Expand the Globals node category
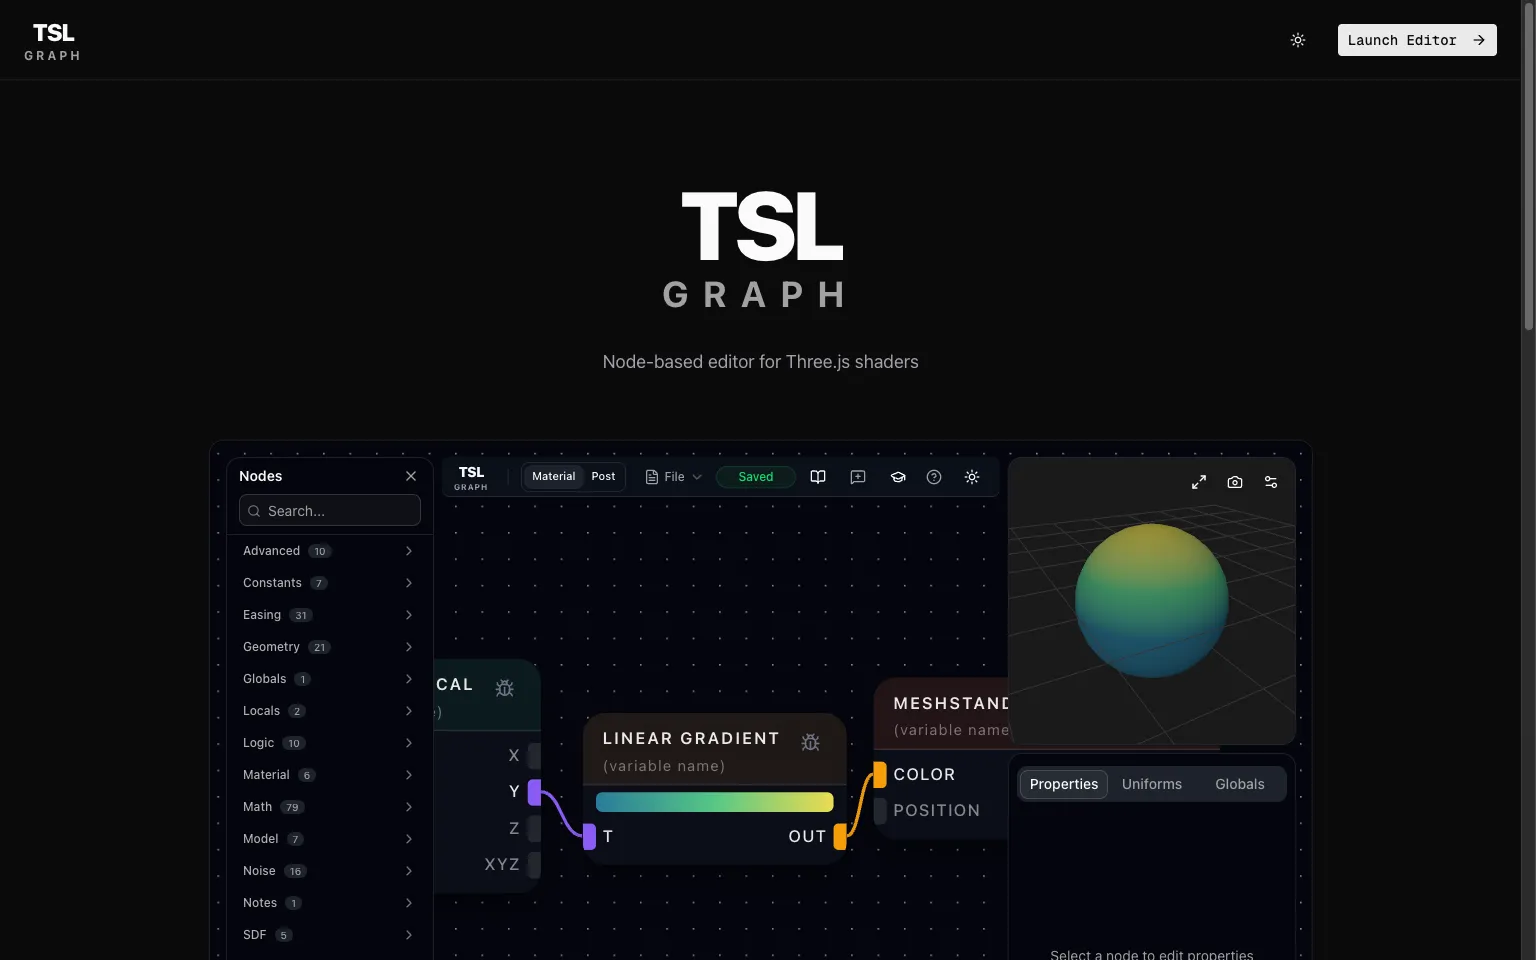1536x960 pixels. pyautogui.click(x=328, y=679)
